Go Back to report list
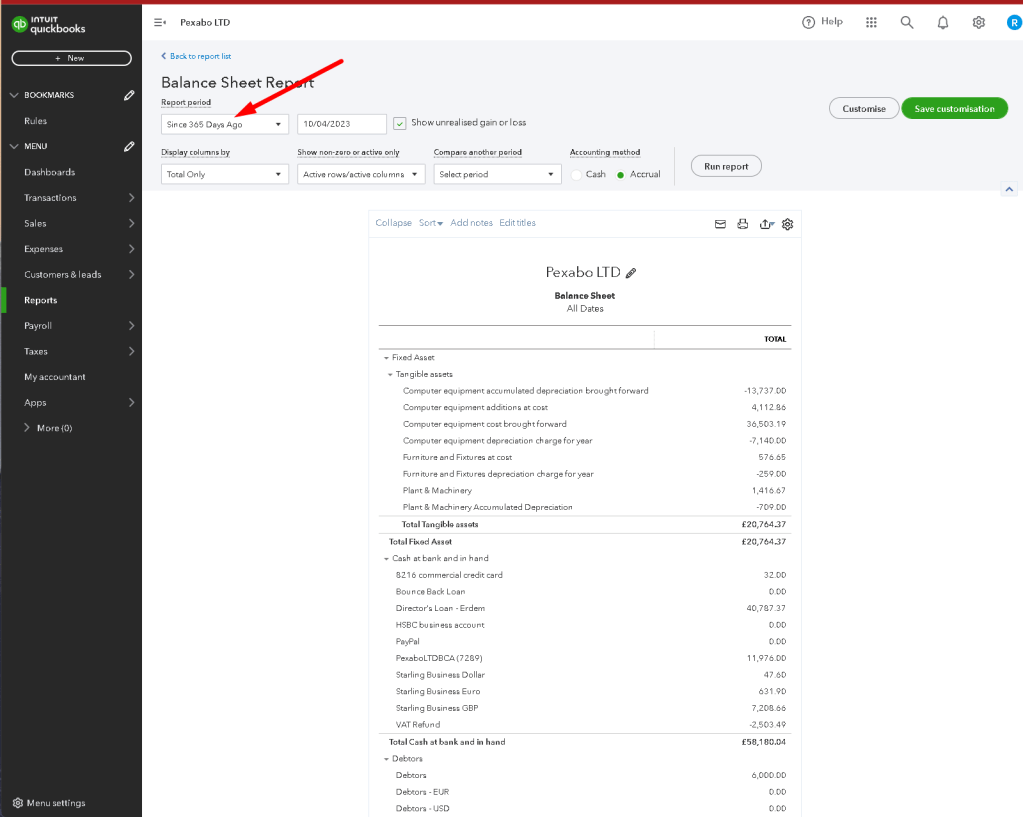The width and height of the screenshot is (1023, 817). coord(196,56)
